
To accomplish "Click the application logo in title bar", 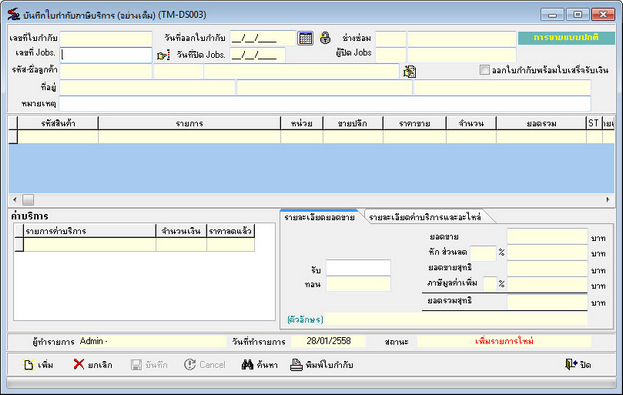I will 14,15.
